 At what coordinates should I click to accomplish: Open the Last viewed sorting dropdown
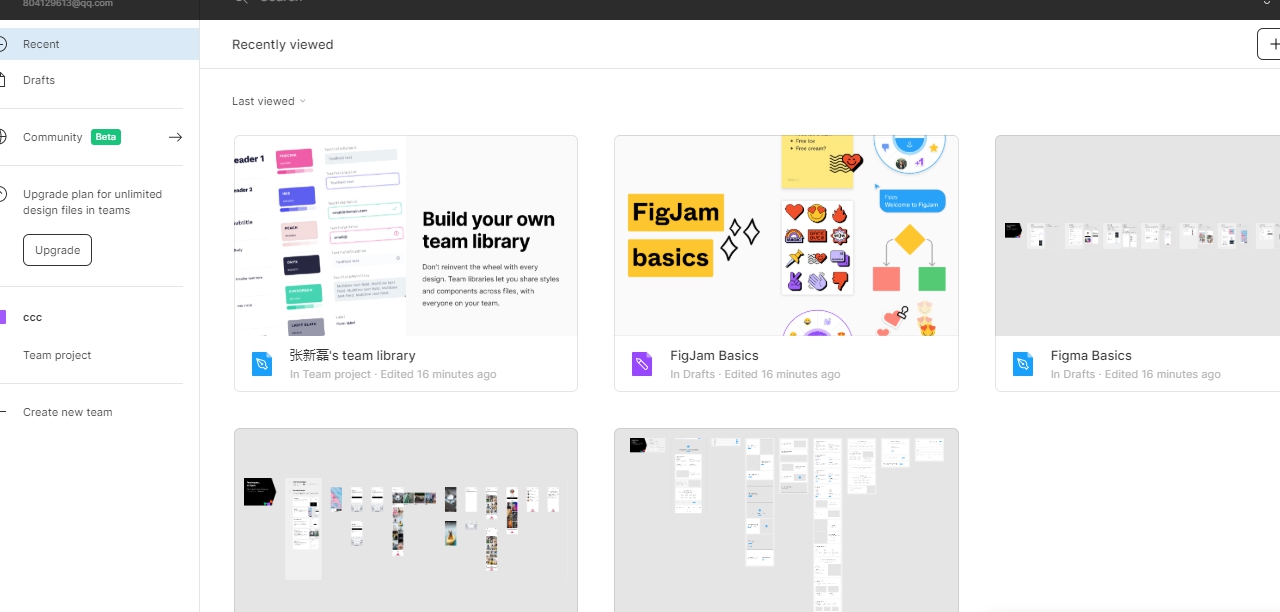point(268,101)
